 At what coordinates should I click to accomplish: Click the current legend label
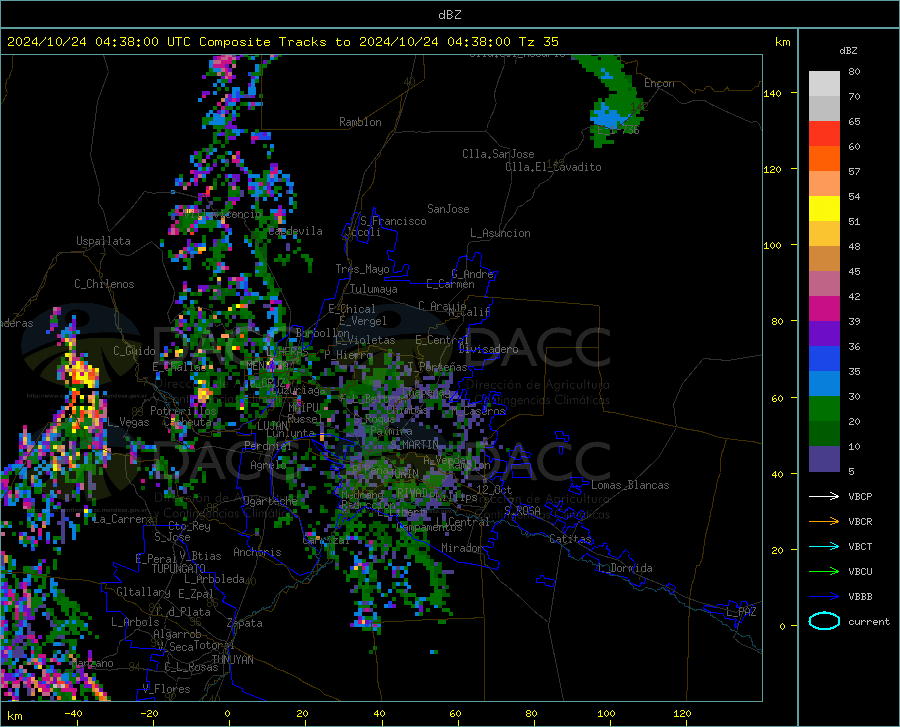click(869, 621)
